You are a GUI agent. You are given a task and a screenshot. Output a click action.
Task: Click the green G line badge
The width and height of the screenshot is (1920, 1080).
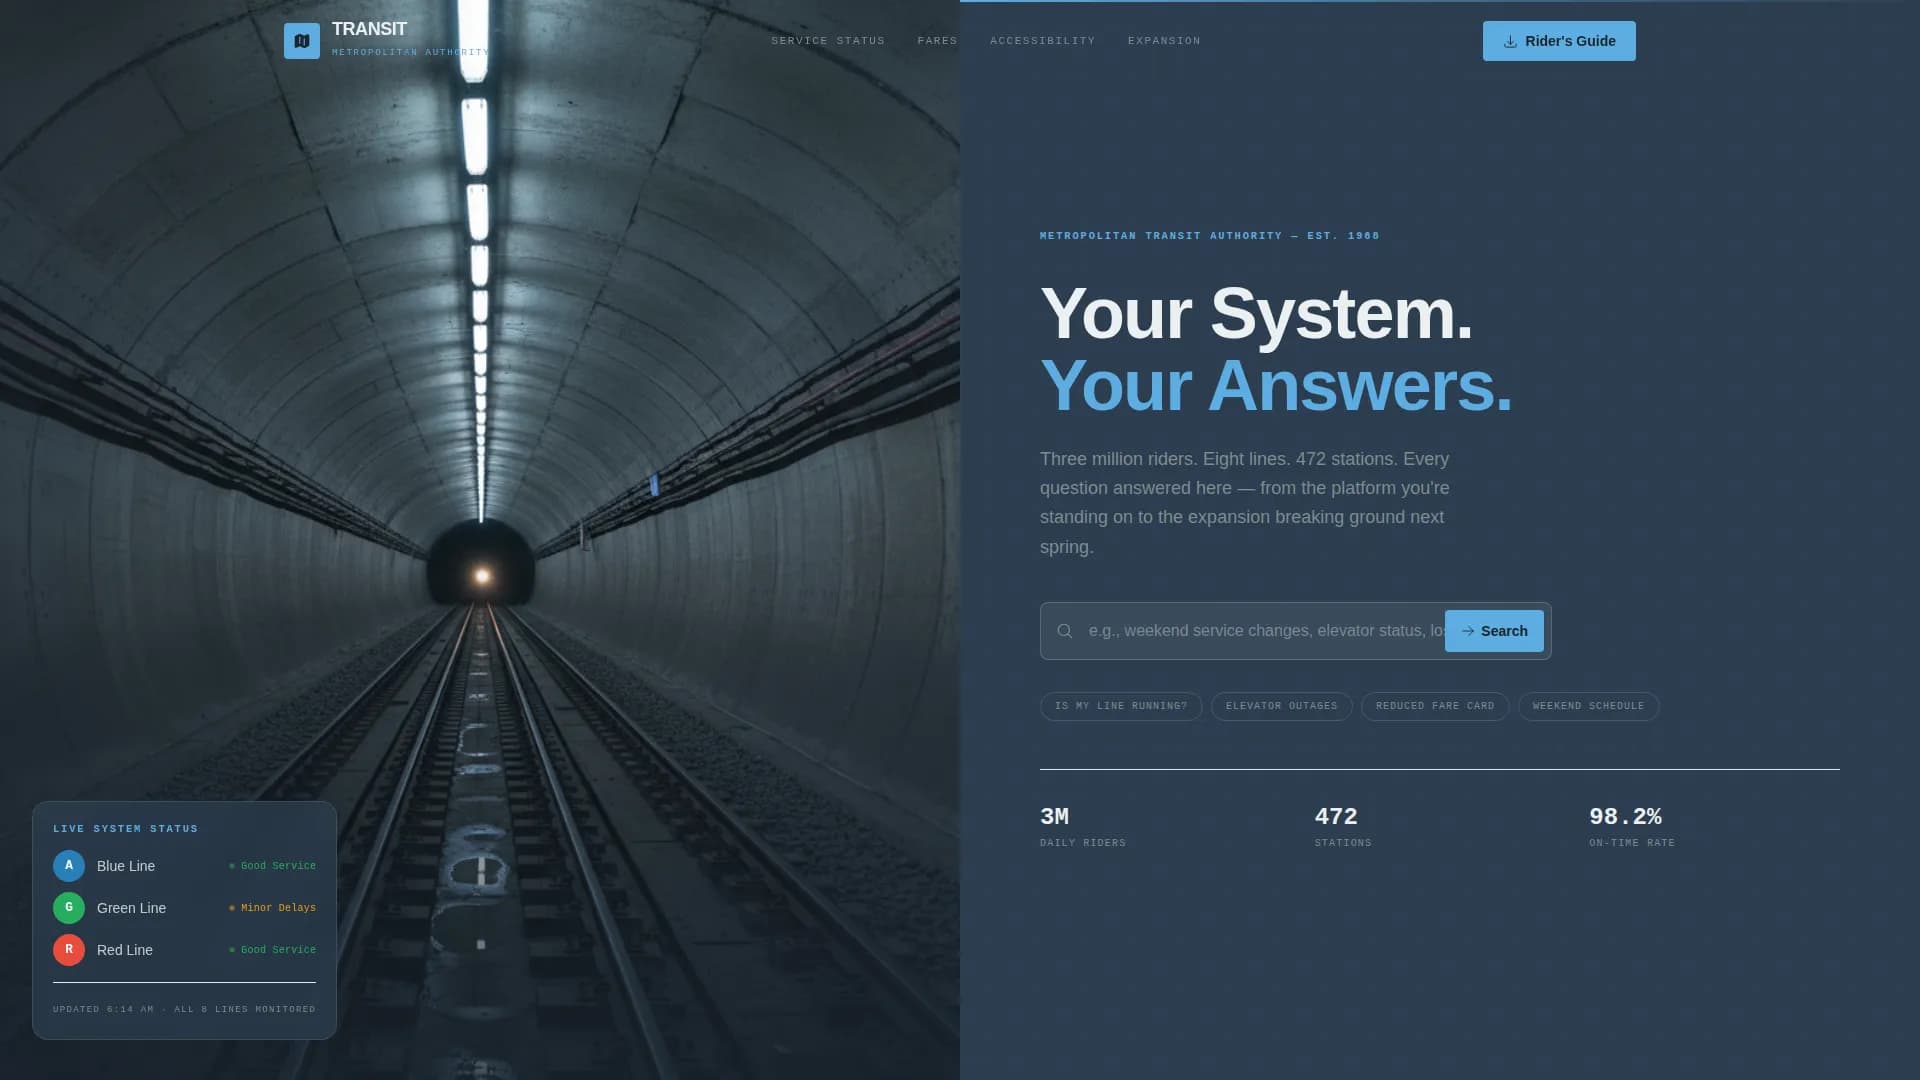tap(69, 908)
